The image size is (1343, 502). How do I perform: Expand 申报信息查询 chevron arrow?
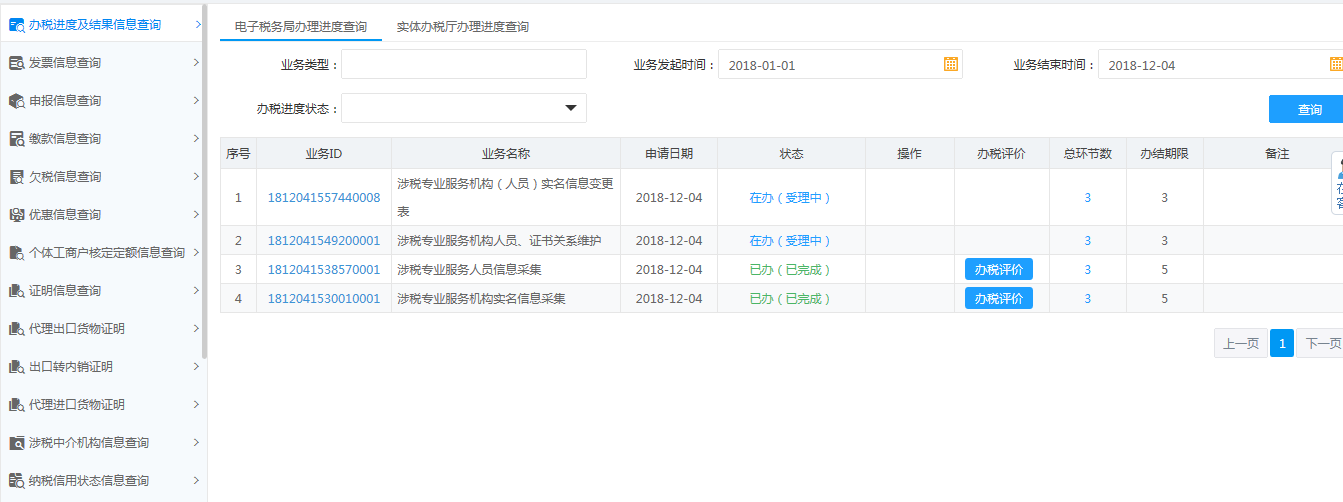point(197,101)
